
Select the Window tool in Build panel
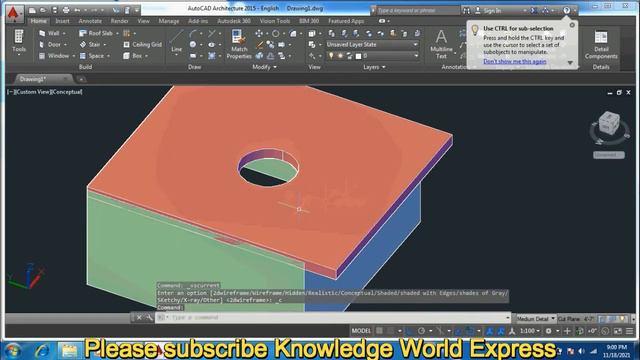(x=54, y=56)
